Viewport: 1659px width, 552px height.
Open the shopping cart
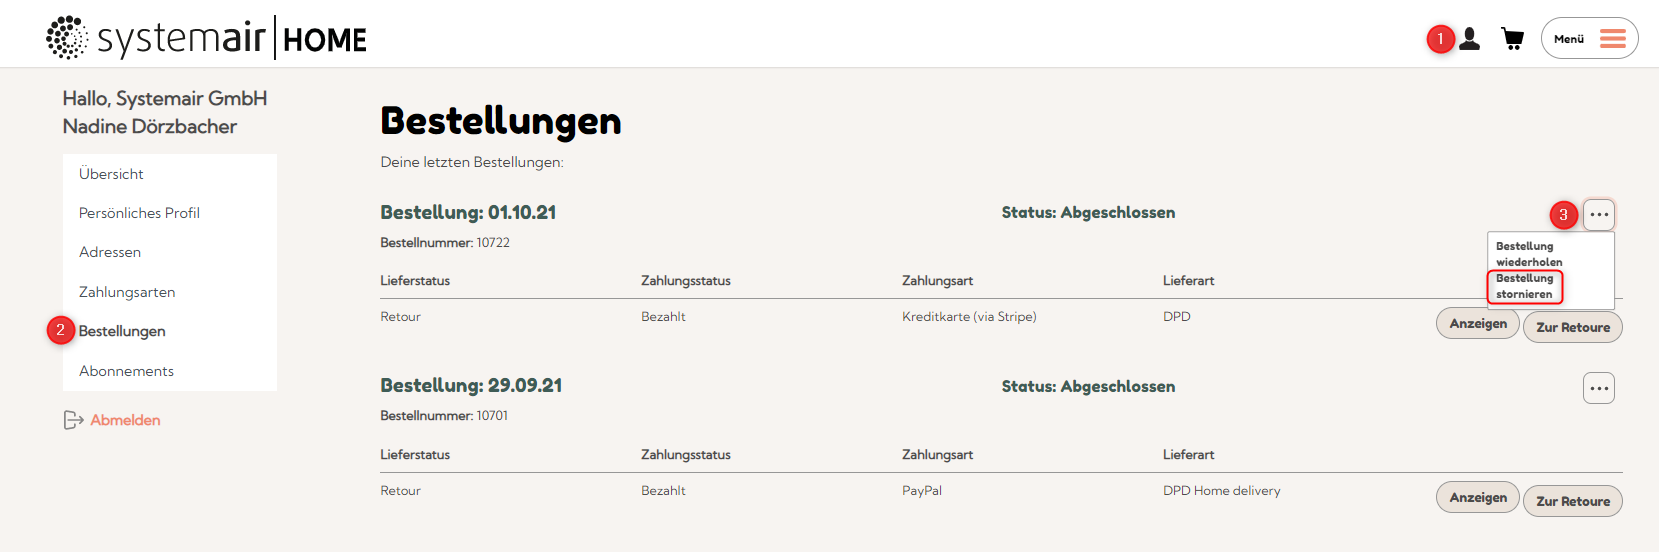[x=1512, y=39]
